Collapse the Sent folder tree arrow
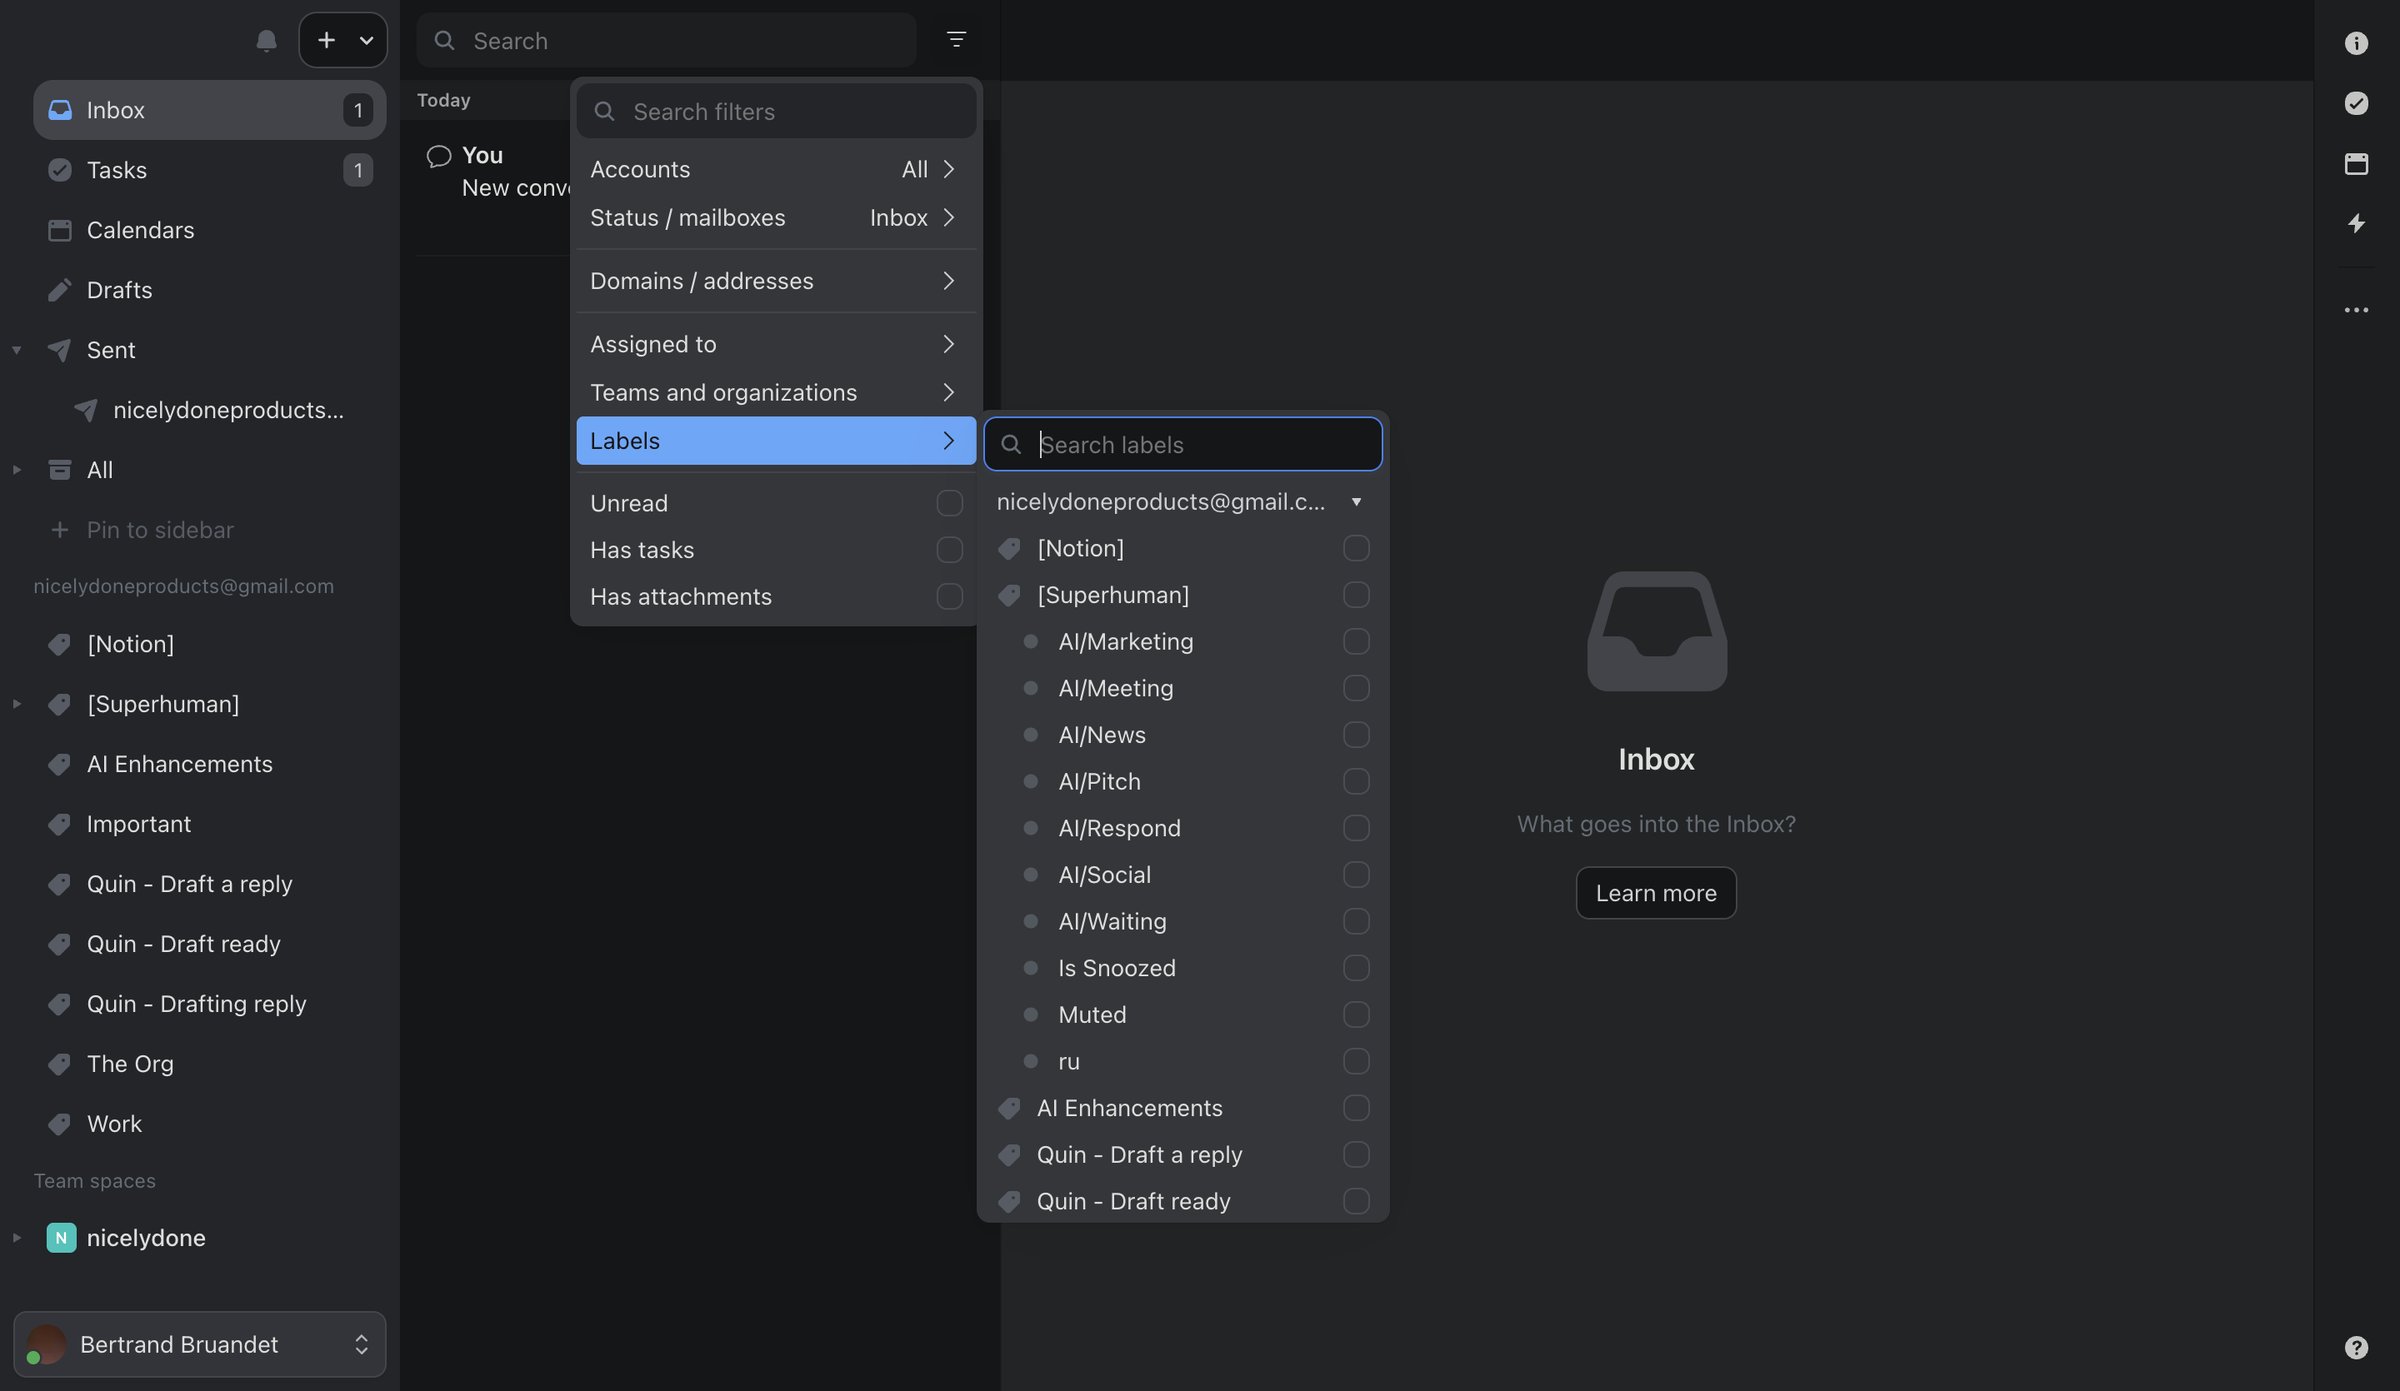Screen dimensions: 2400x1391 16,350
